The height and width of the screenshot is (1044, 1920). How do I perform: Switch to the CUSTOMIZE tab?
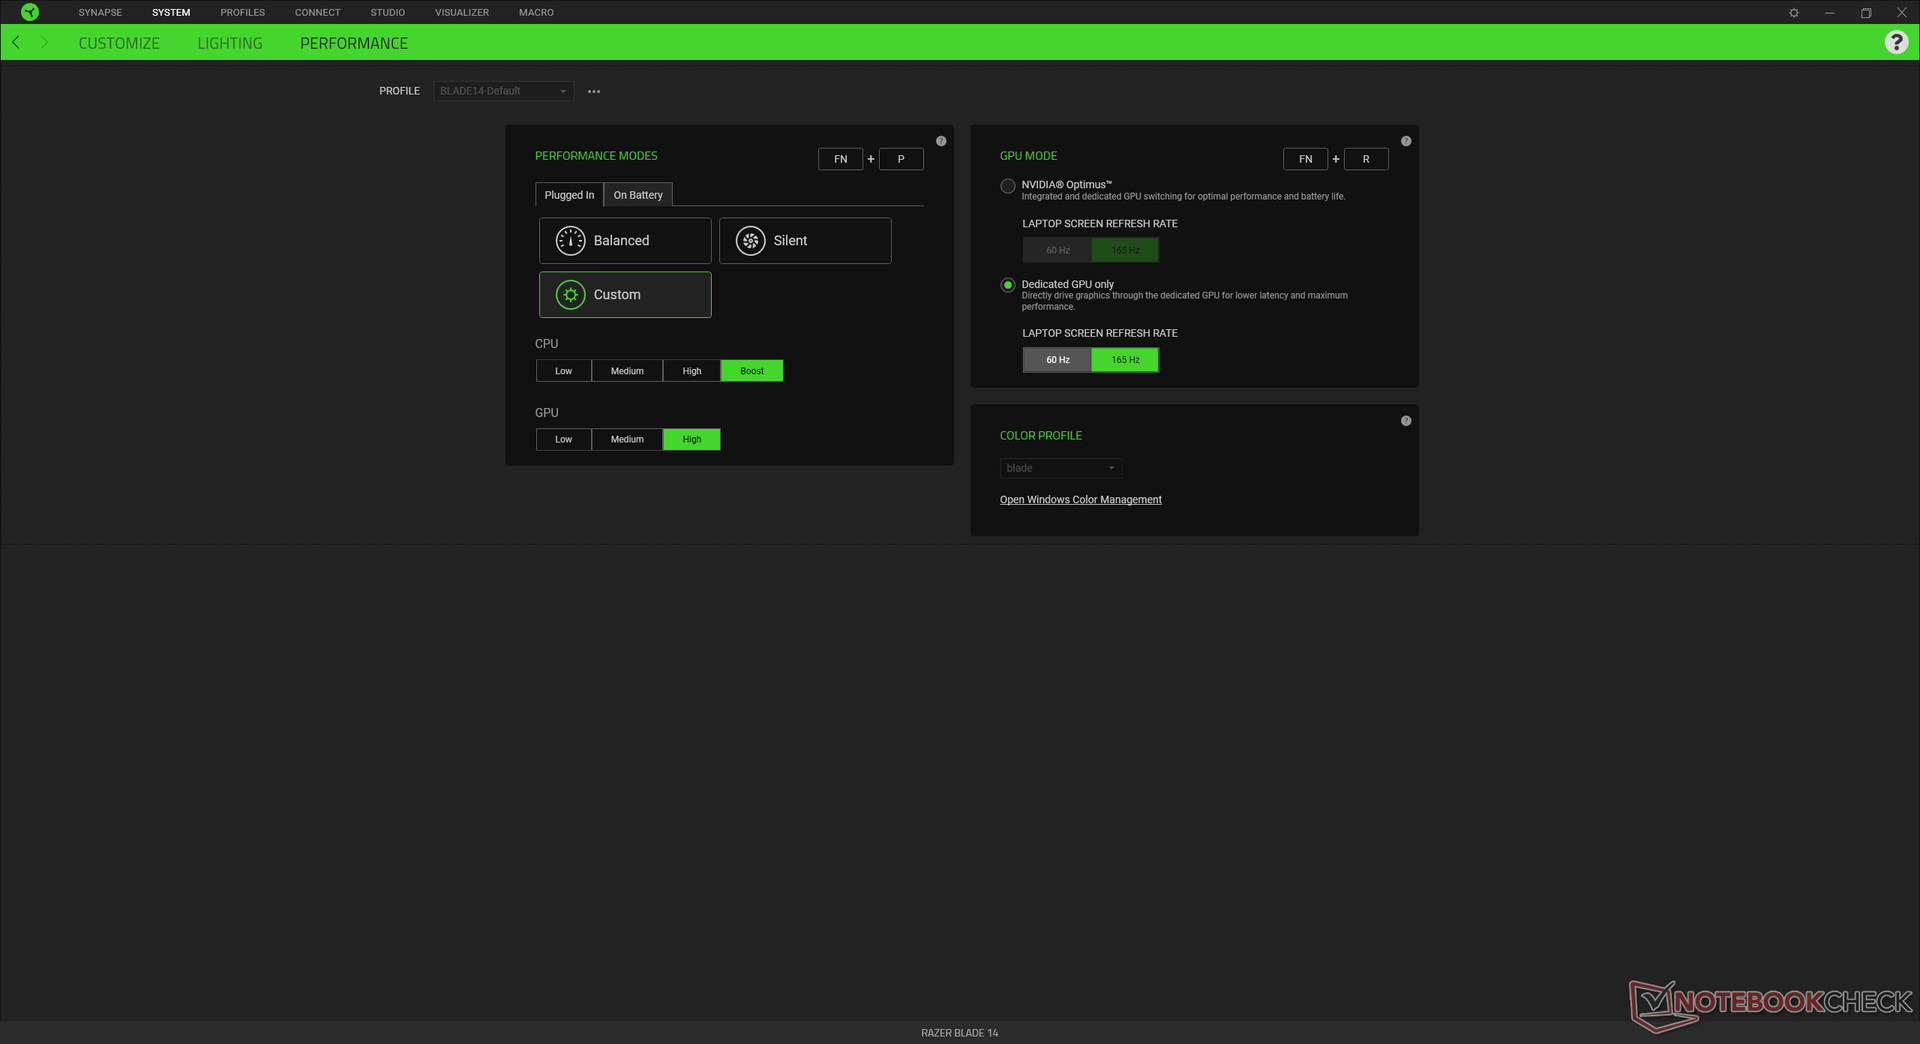pos(119,43)
